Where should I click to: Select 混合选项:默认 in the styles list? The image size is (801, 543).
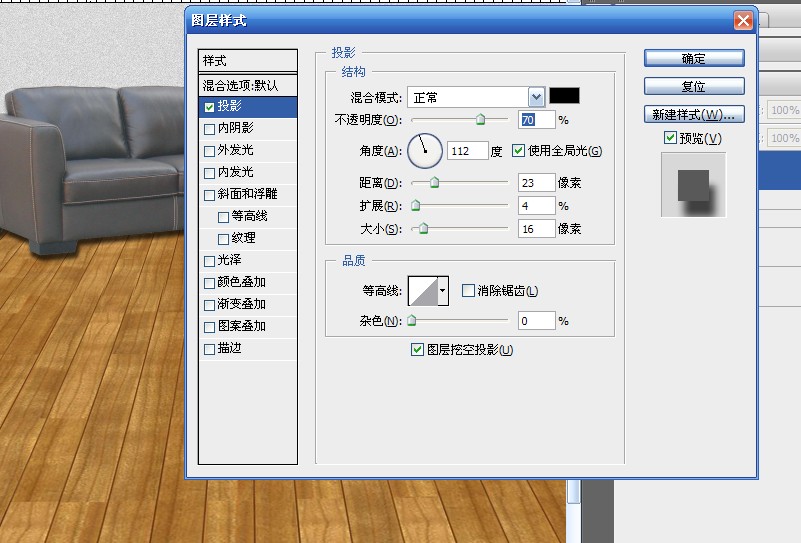click(x=248, y=85)
